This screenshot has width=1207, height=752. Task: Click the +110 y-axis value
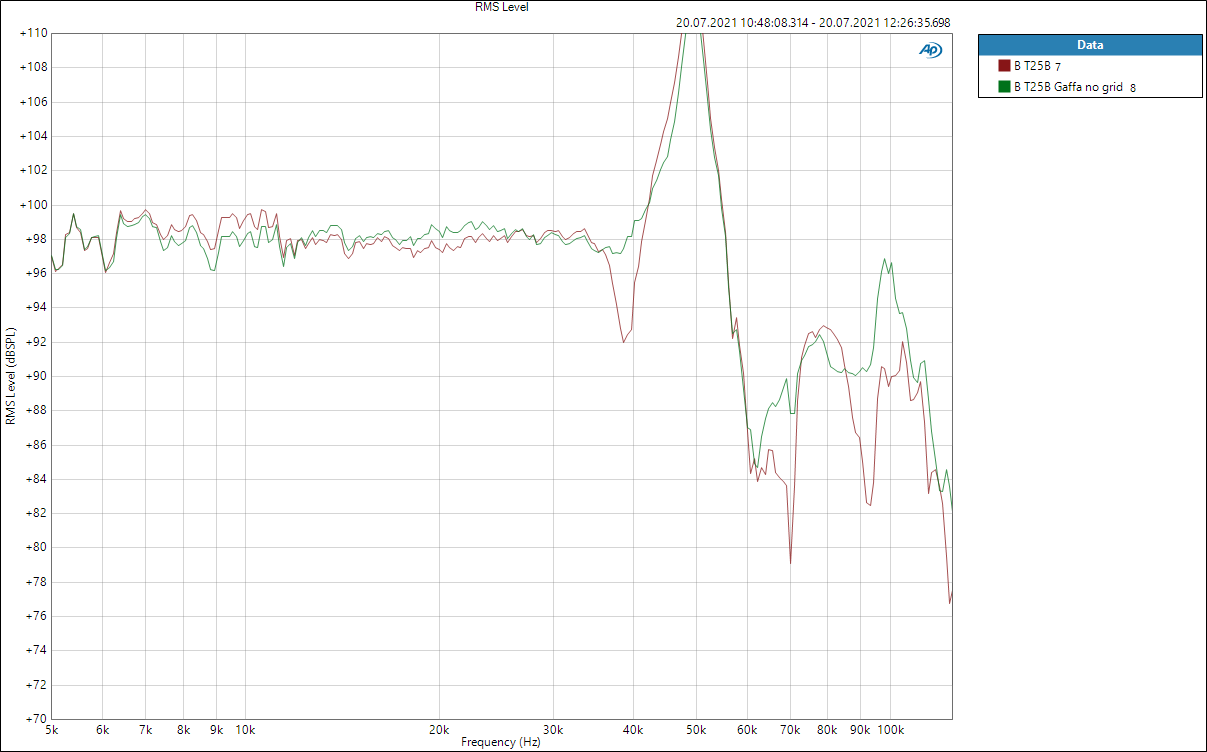[x=33, y=33]
